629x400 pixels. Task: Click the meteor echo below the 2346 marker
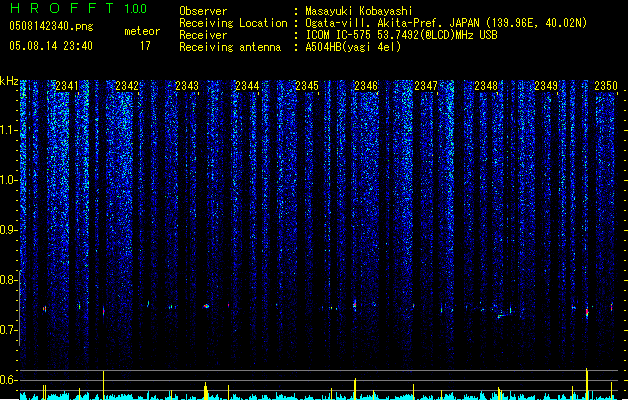click(355, 305)
